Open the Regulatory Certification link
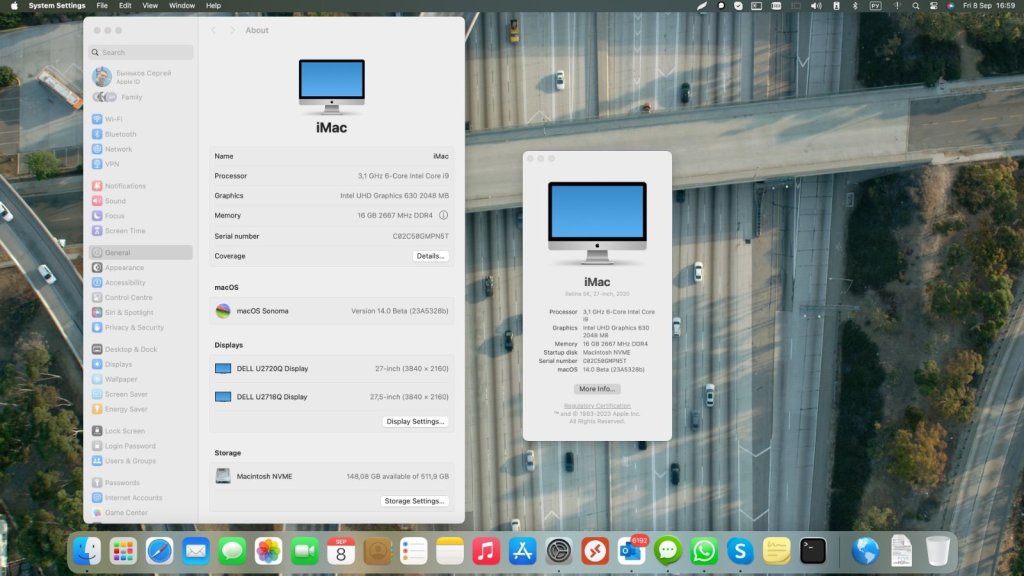The height and width of the screenshot is (576, 1024). (597, 405)
